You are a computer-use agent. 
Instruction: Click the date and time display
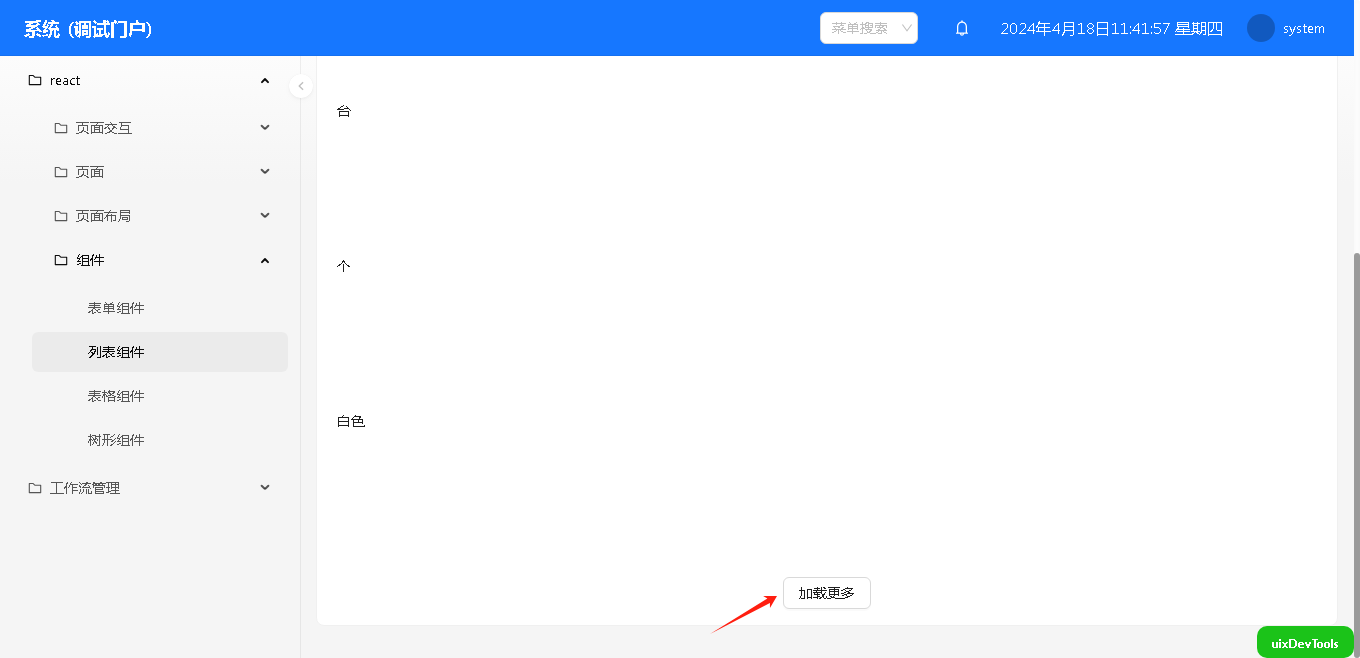(x=1112, y=28)
